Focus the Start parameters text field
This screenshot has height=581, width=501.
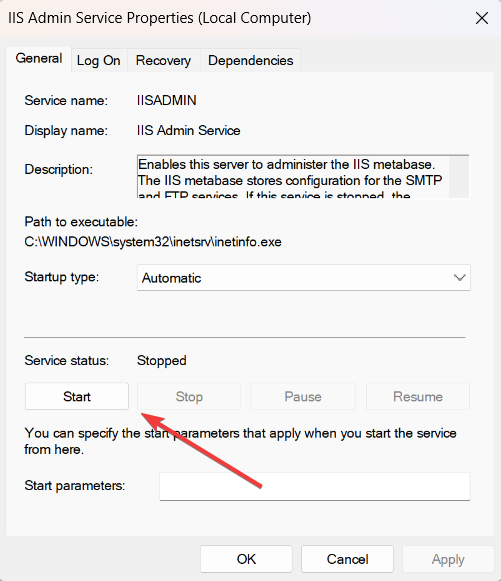click(315, 486)
